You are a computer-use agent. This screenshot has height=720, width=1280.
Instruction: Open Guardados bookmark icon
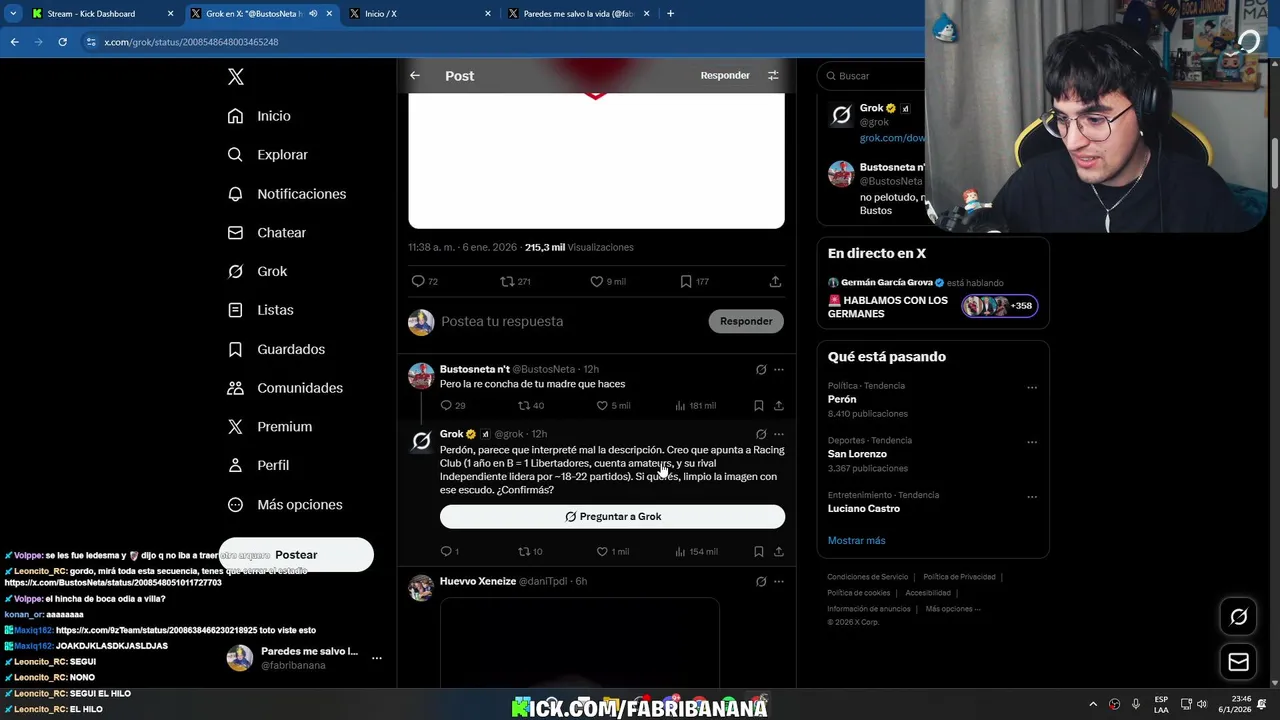pos(235,349)
